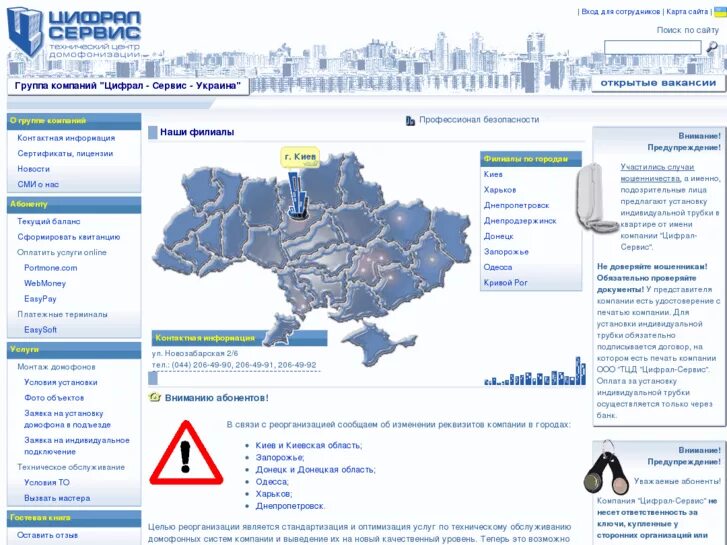Click the Профессионал безопасности icon
Screen dimensions: 727x545
410,120
